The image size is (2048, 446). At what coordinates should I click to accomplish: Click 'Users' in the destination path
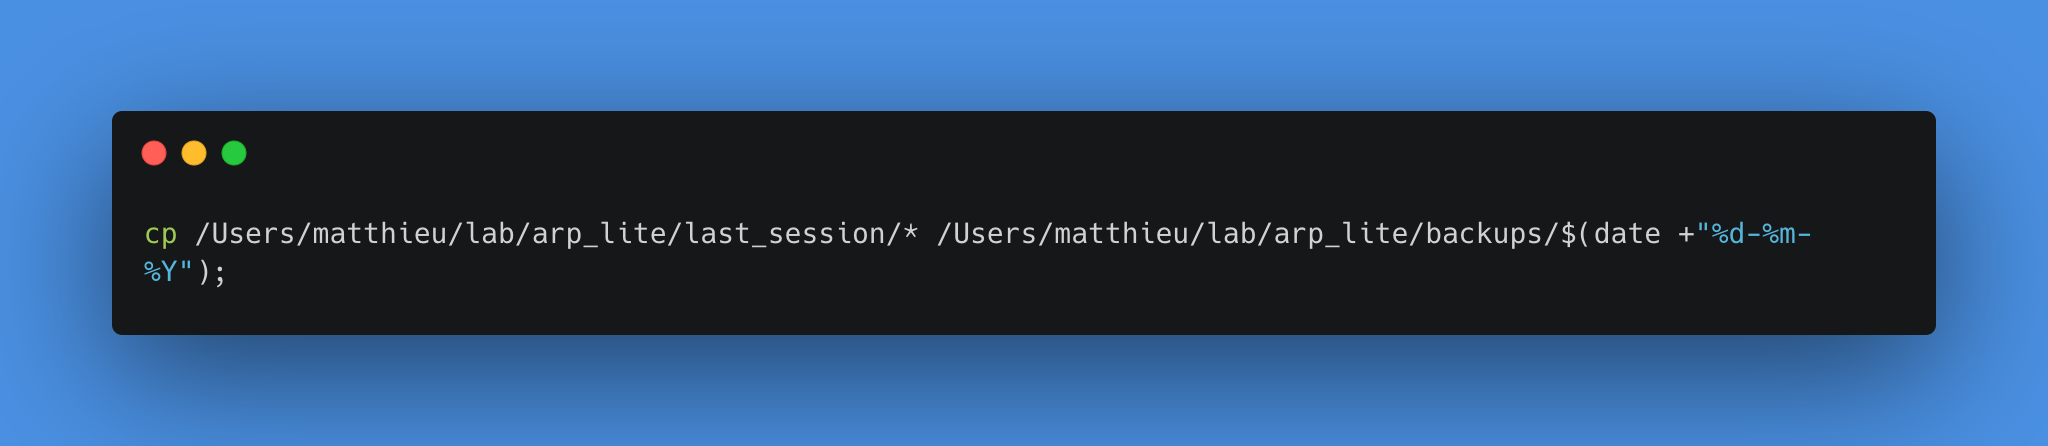pos(995,234)
